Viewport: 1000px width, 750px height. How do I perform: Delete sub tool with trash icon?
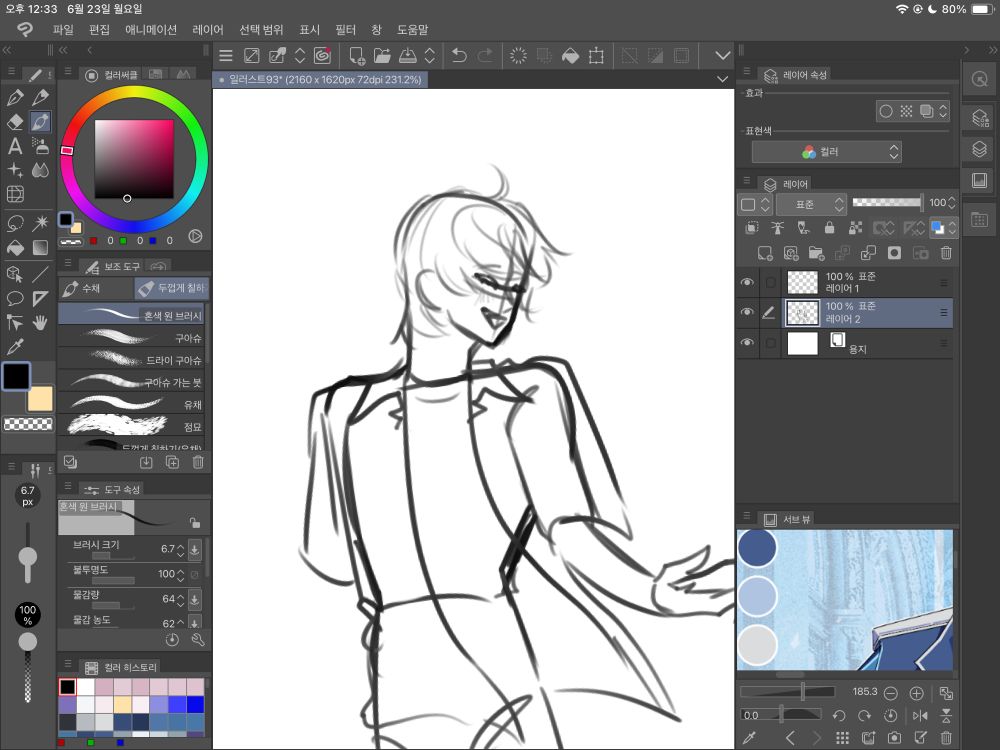(198, 462)
